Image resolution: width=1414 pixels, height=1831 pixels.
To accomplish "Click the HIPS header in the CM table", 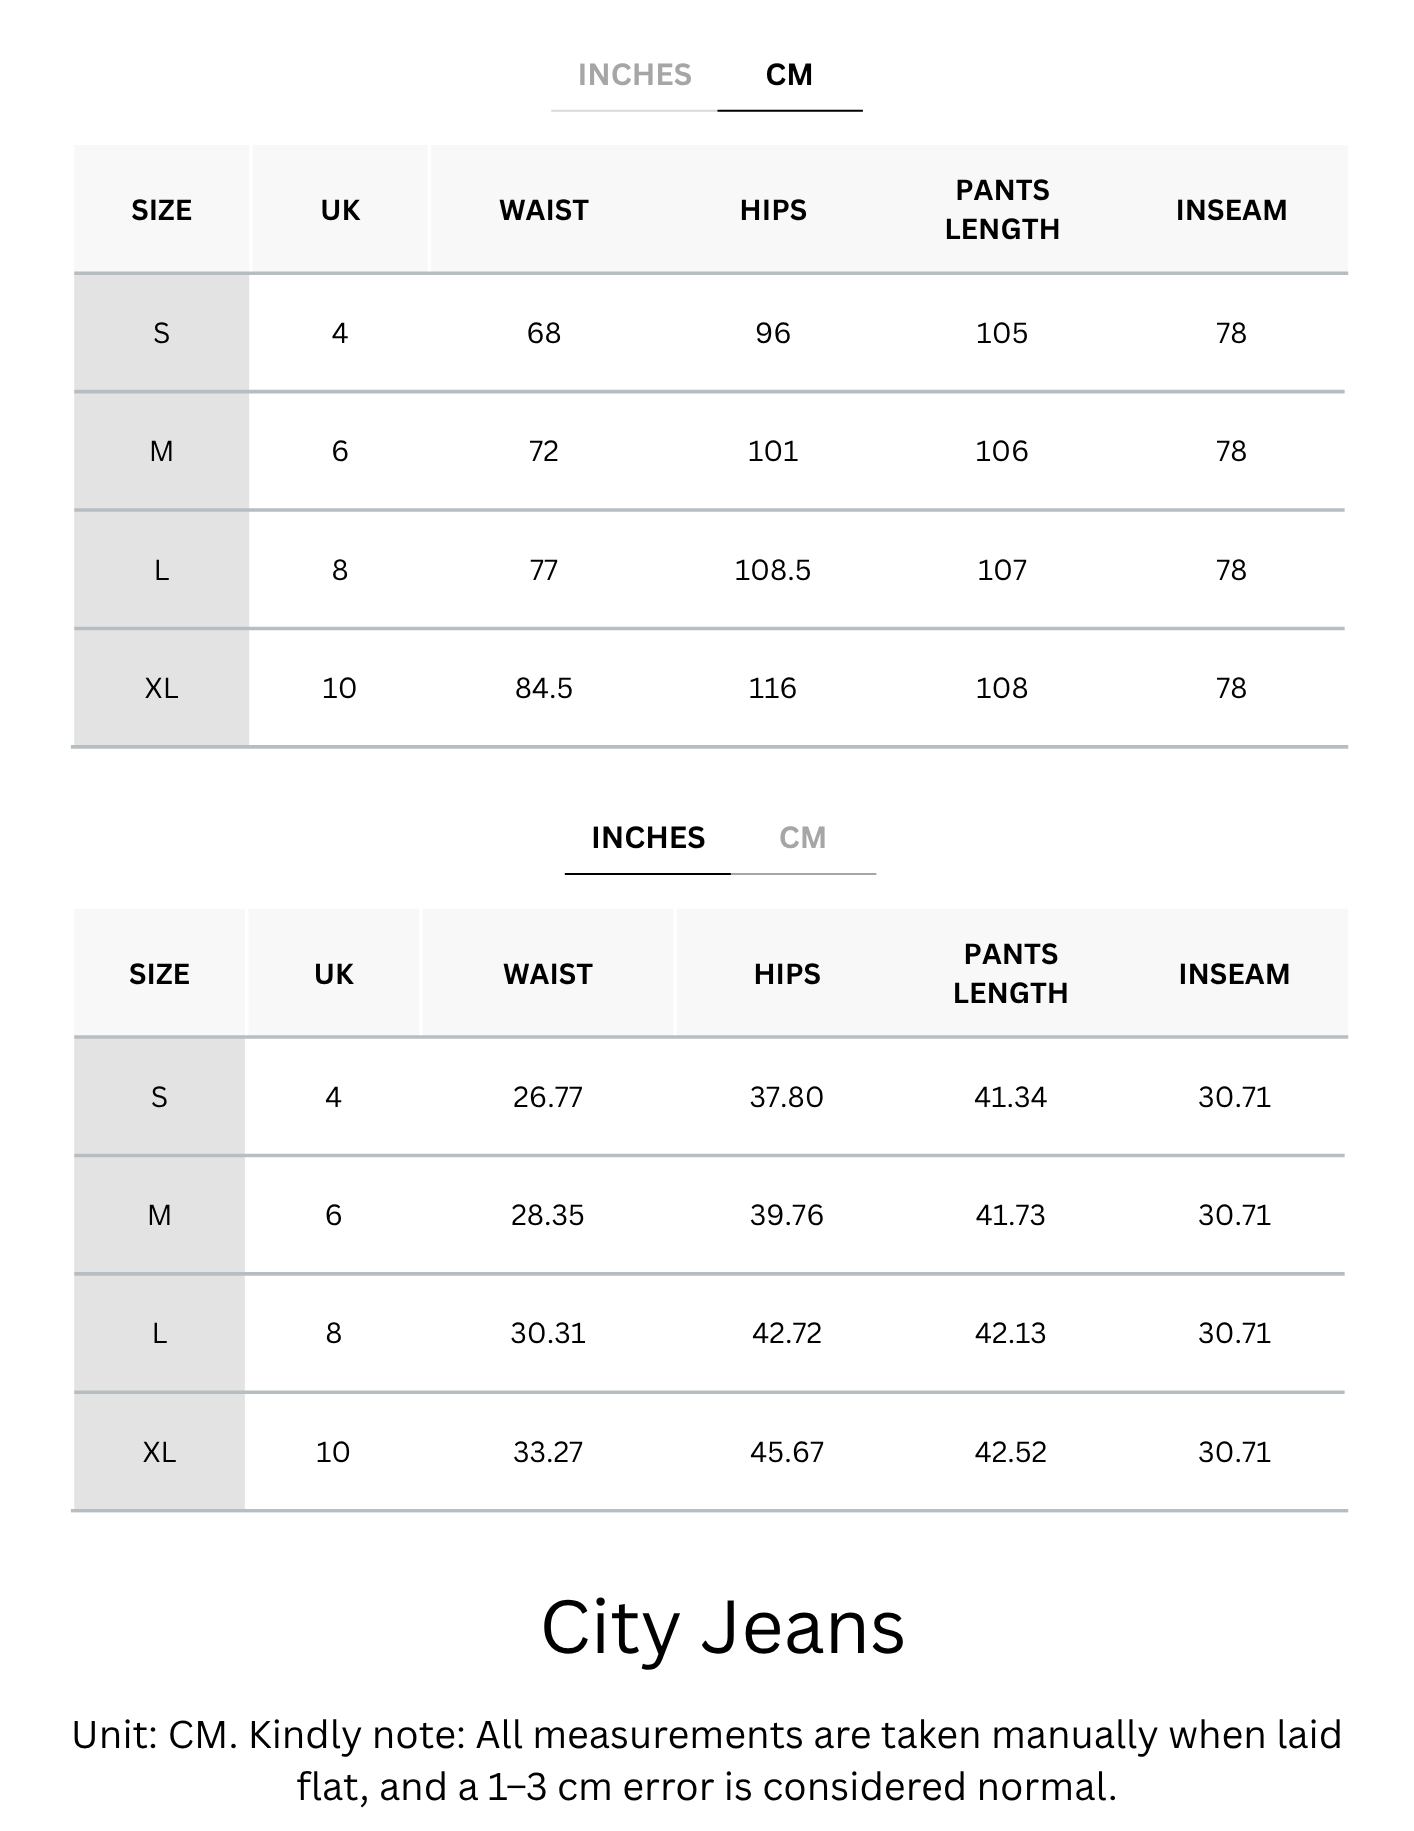I will click(x=773, y=210).
